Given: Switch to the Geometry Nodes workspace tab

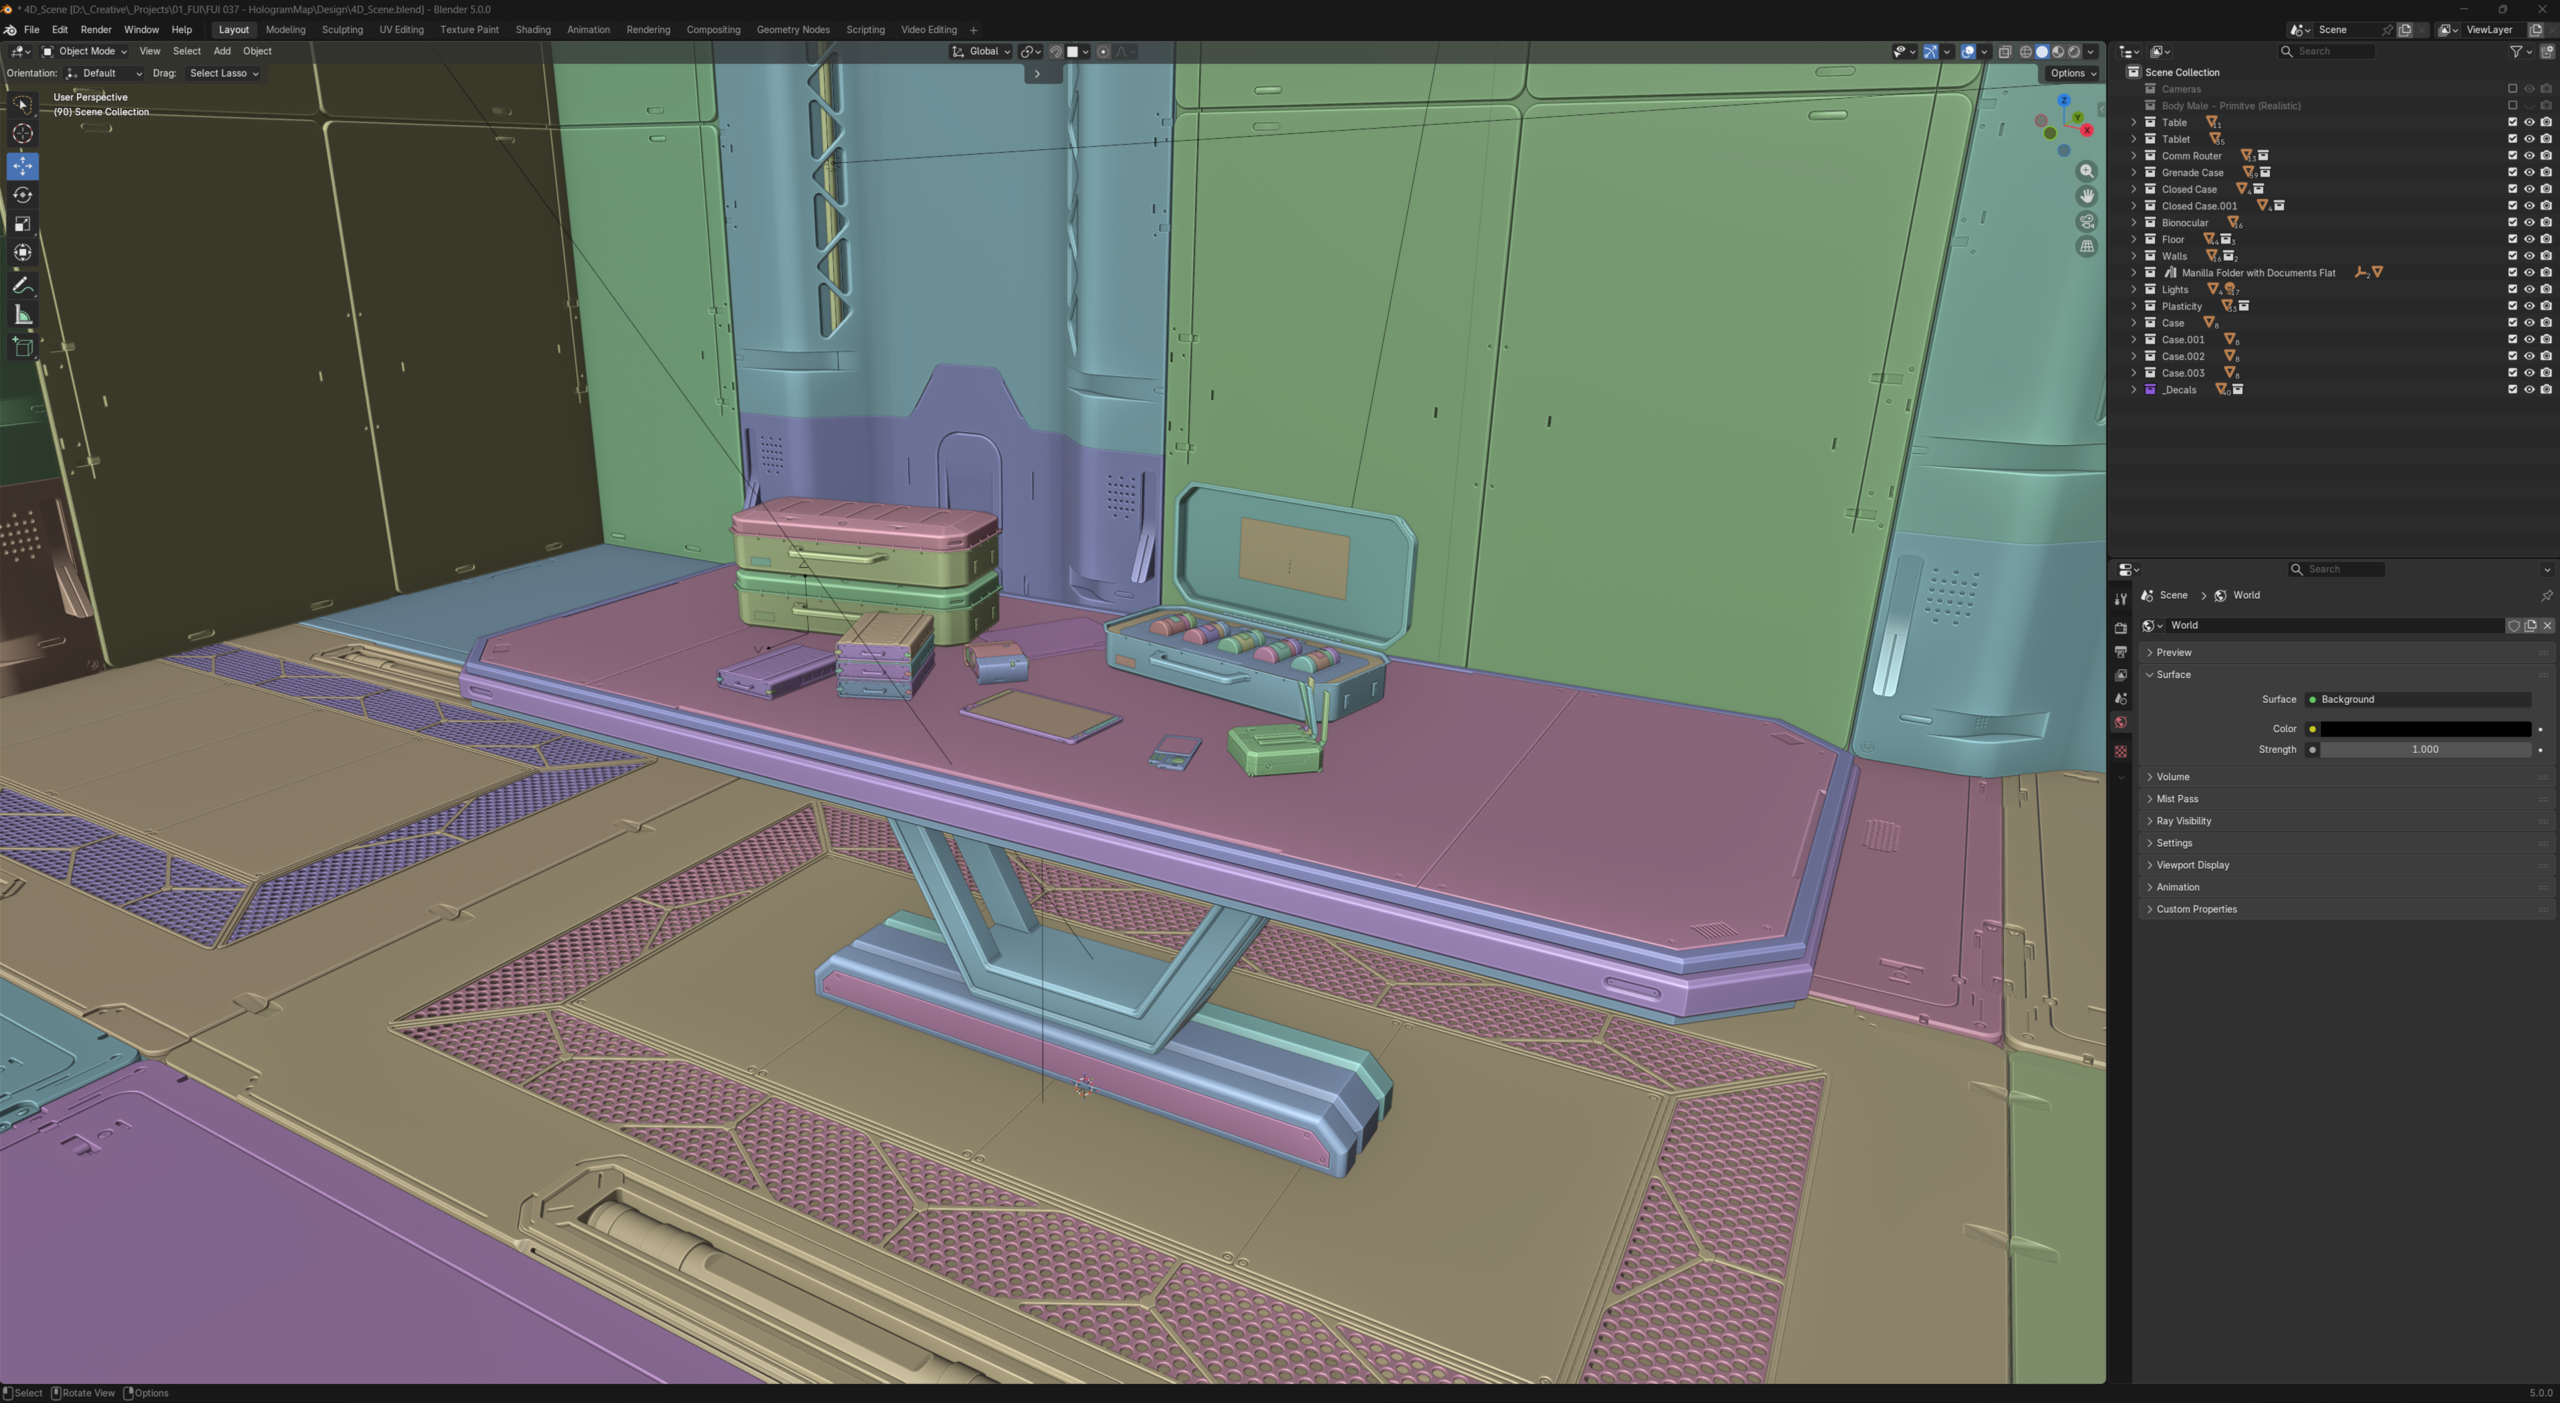Looking at the screenshot, I should [x=793, y=30].
